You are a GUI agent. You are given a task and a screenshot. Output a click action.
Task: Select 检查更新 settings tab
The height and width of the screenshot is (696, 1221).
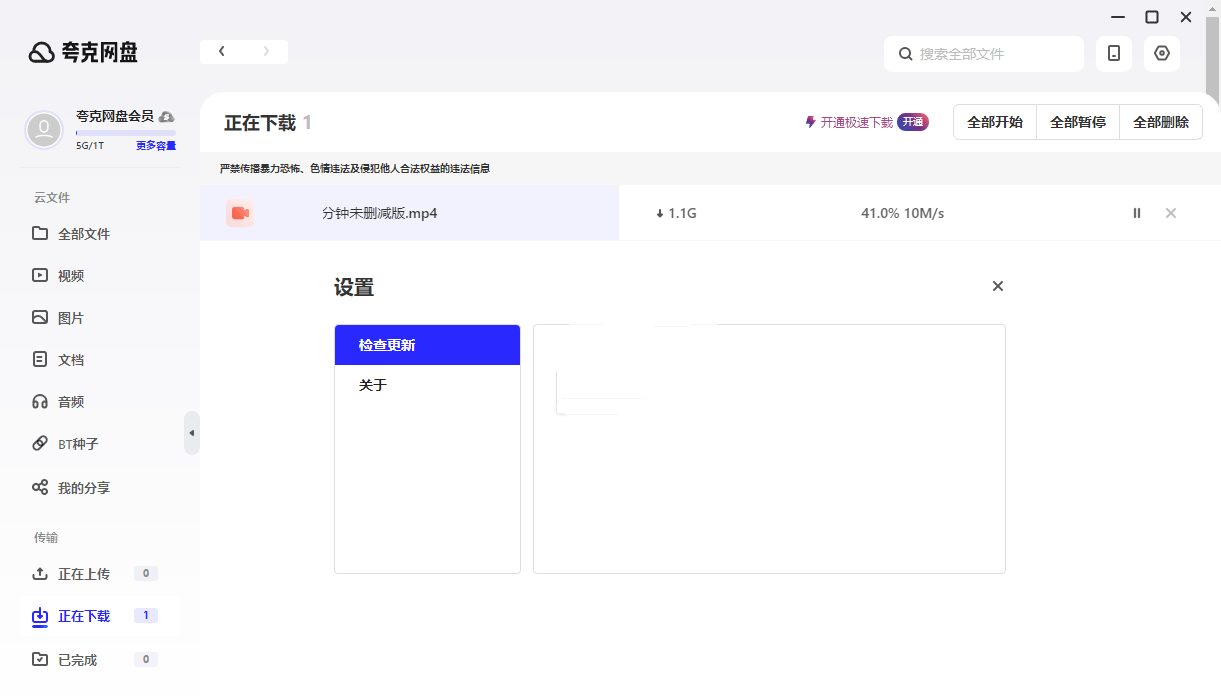coord(427,345)
